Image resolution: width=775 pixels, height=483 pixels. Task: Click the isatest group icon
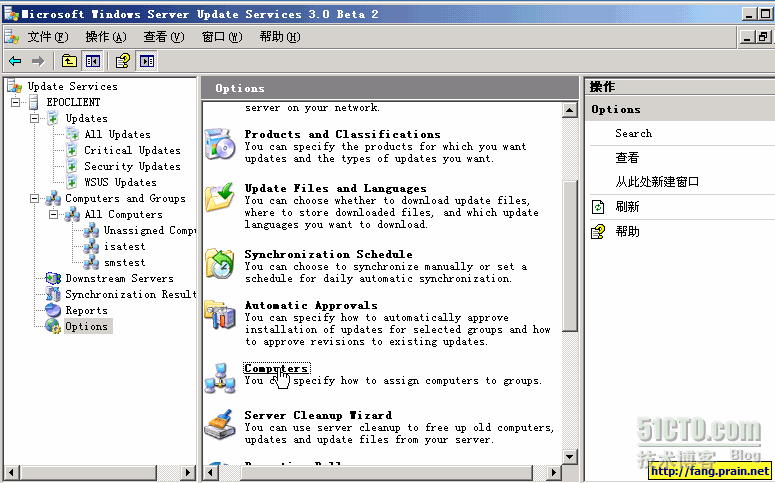coord(91,247)
